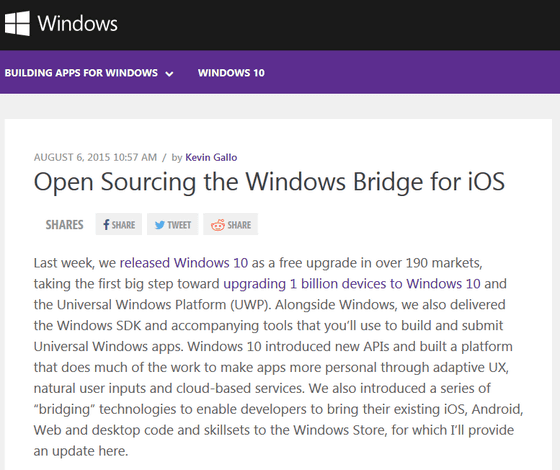This screenshot has height=470, width=560.
Task: Click the Twitter bird icon
Action: pos(160,225)
